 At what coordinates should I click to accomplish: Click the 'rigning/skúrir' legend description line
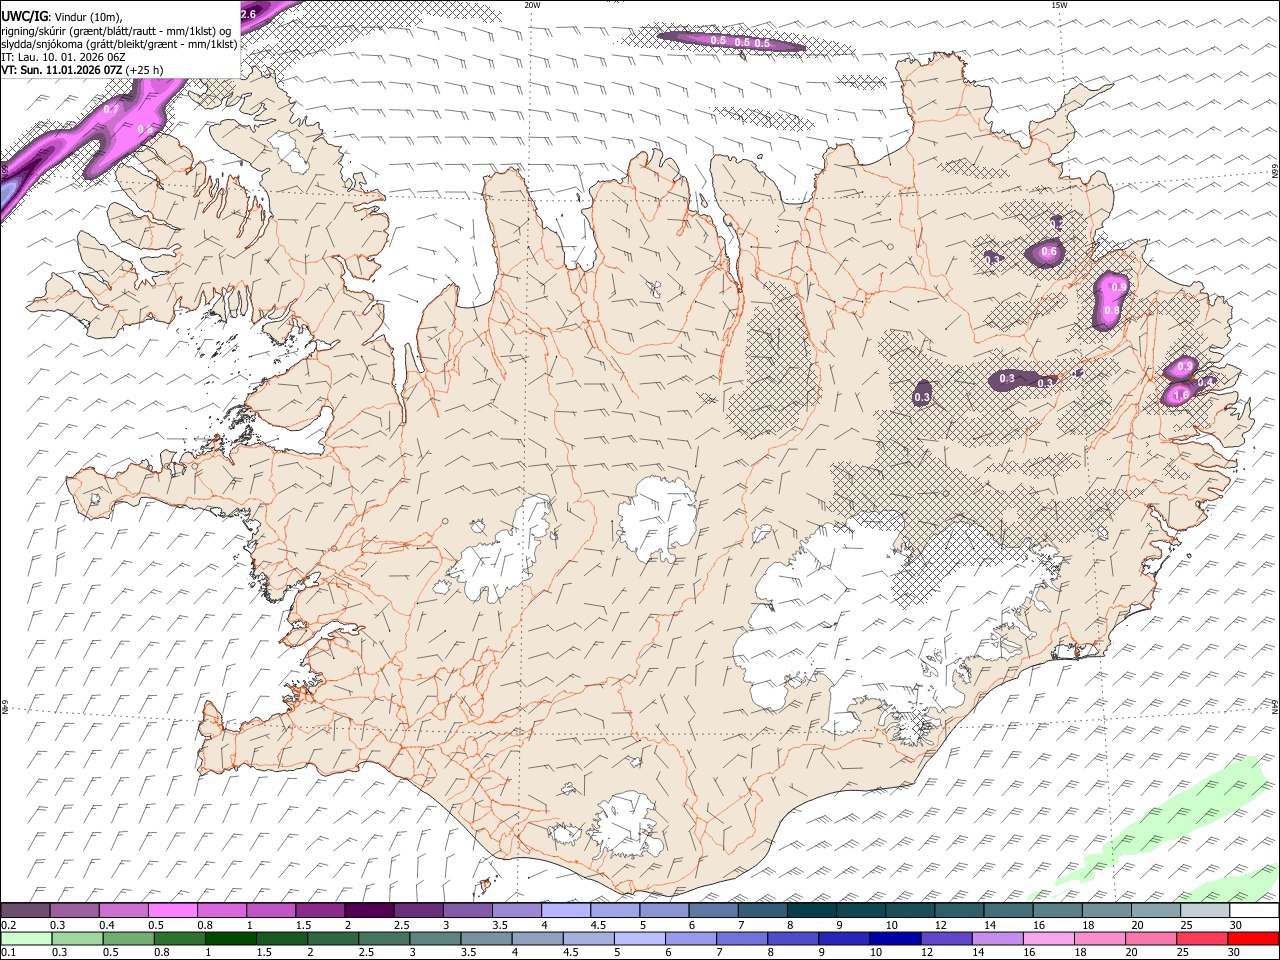(116, 31)
